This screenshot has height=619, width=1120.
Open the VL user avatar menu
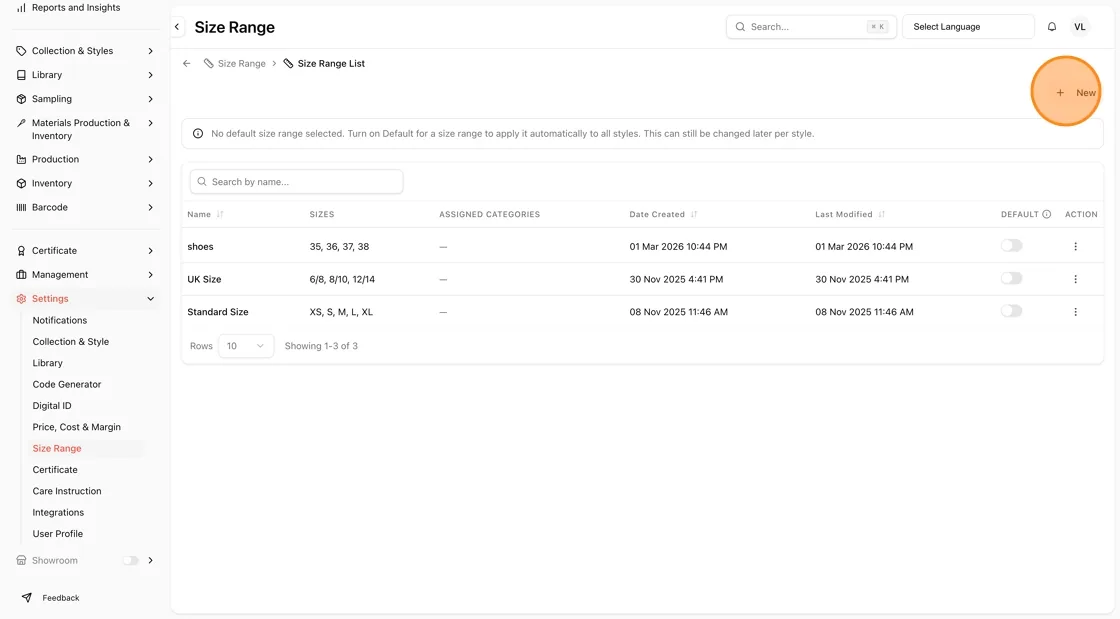(1079, 27)
